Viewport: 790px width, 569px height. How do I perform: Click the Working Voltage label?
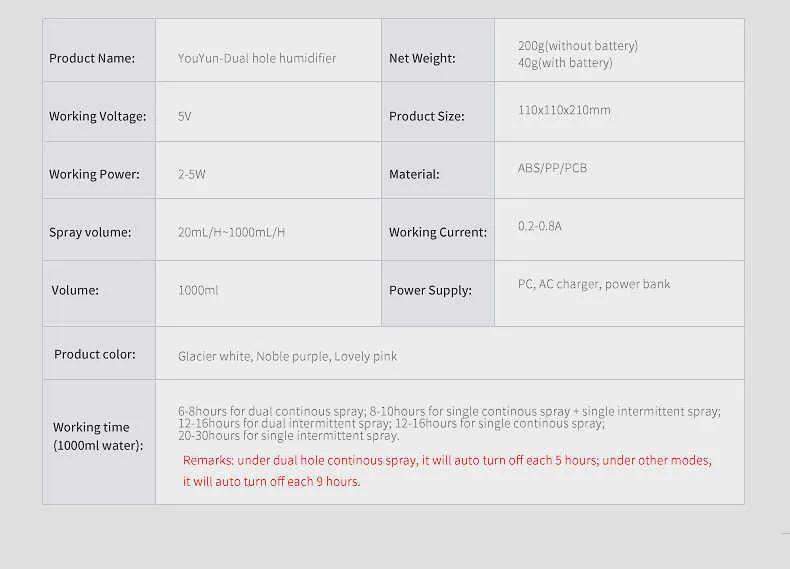point(98,116)
